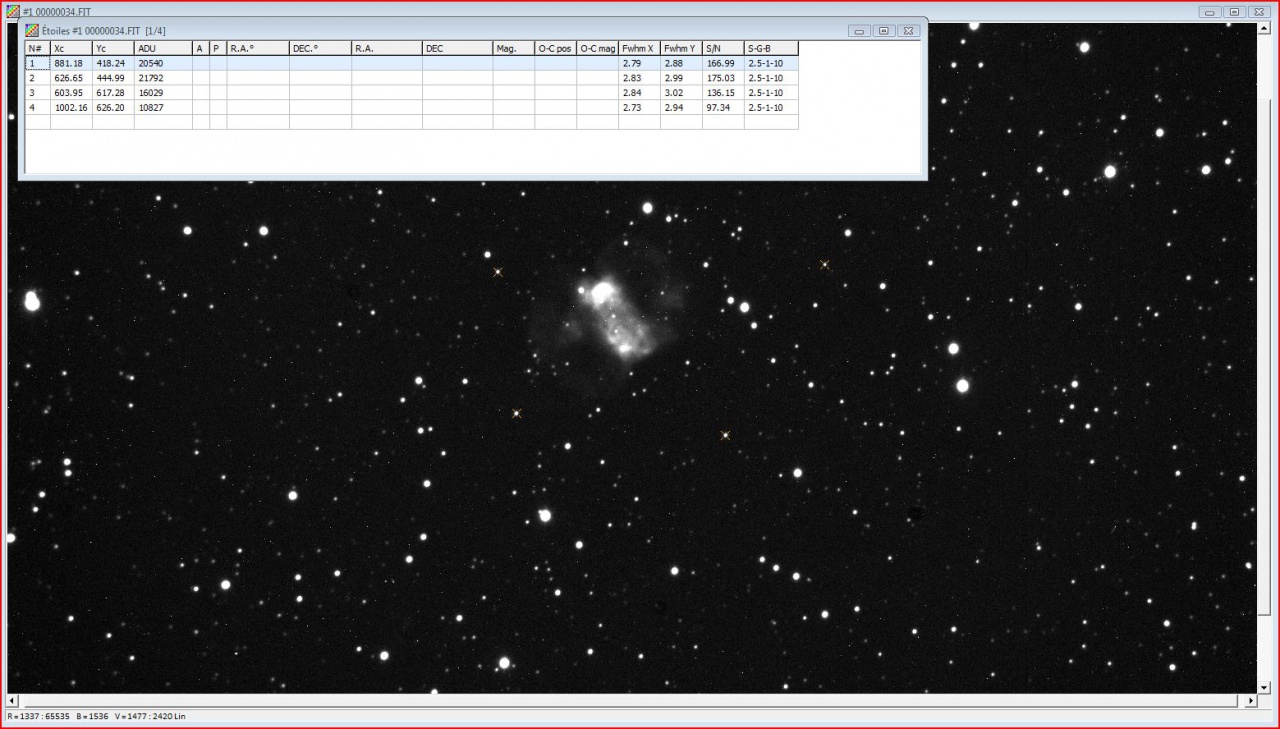Click the Xc value 626.65
Screen dimensions: 1280x729
(68, 78)
